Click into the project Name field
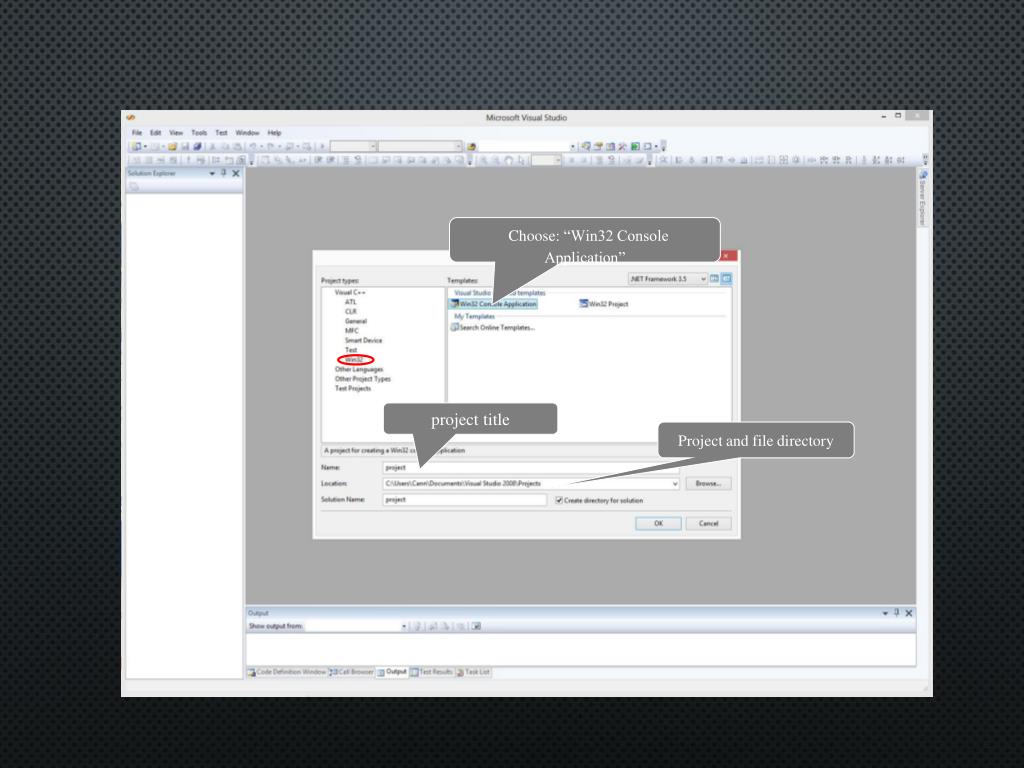Viewport: 1024px width, 768px height. [x=530, y=468]
